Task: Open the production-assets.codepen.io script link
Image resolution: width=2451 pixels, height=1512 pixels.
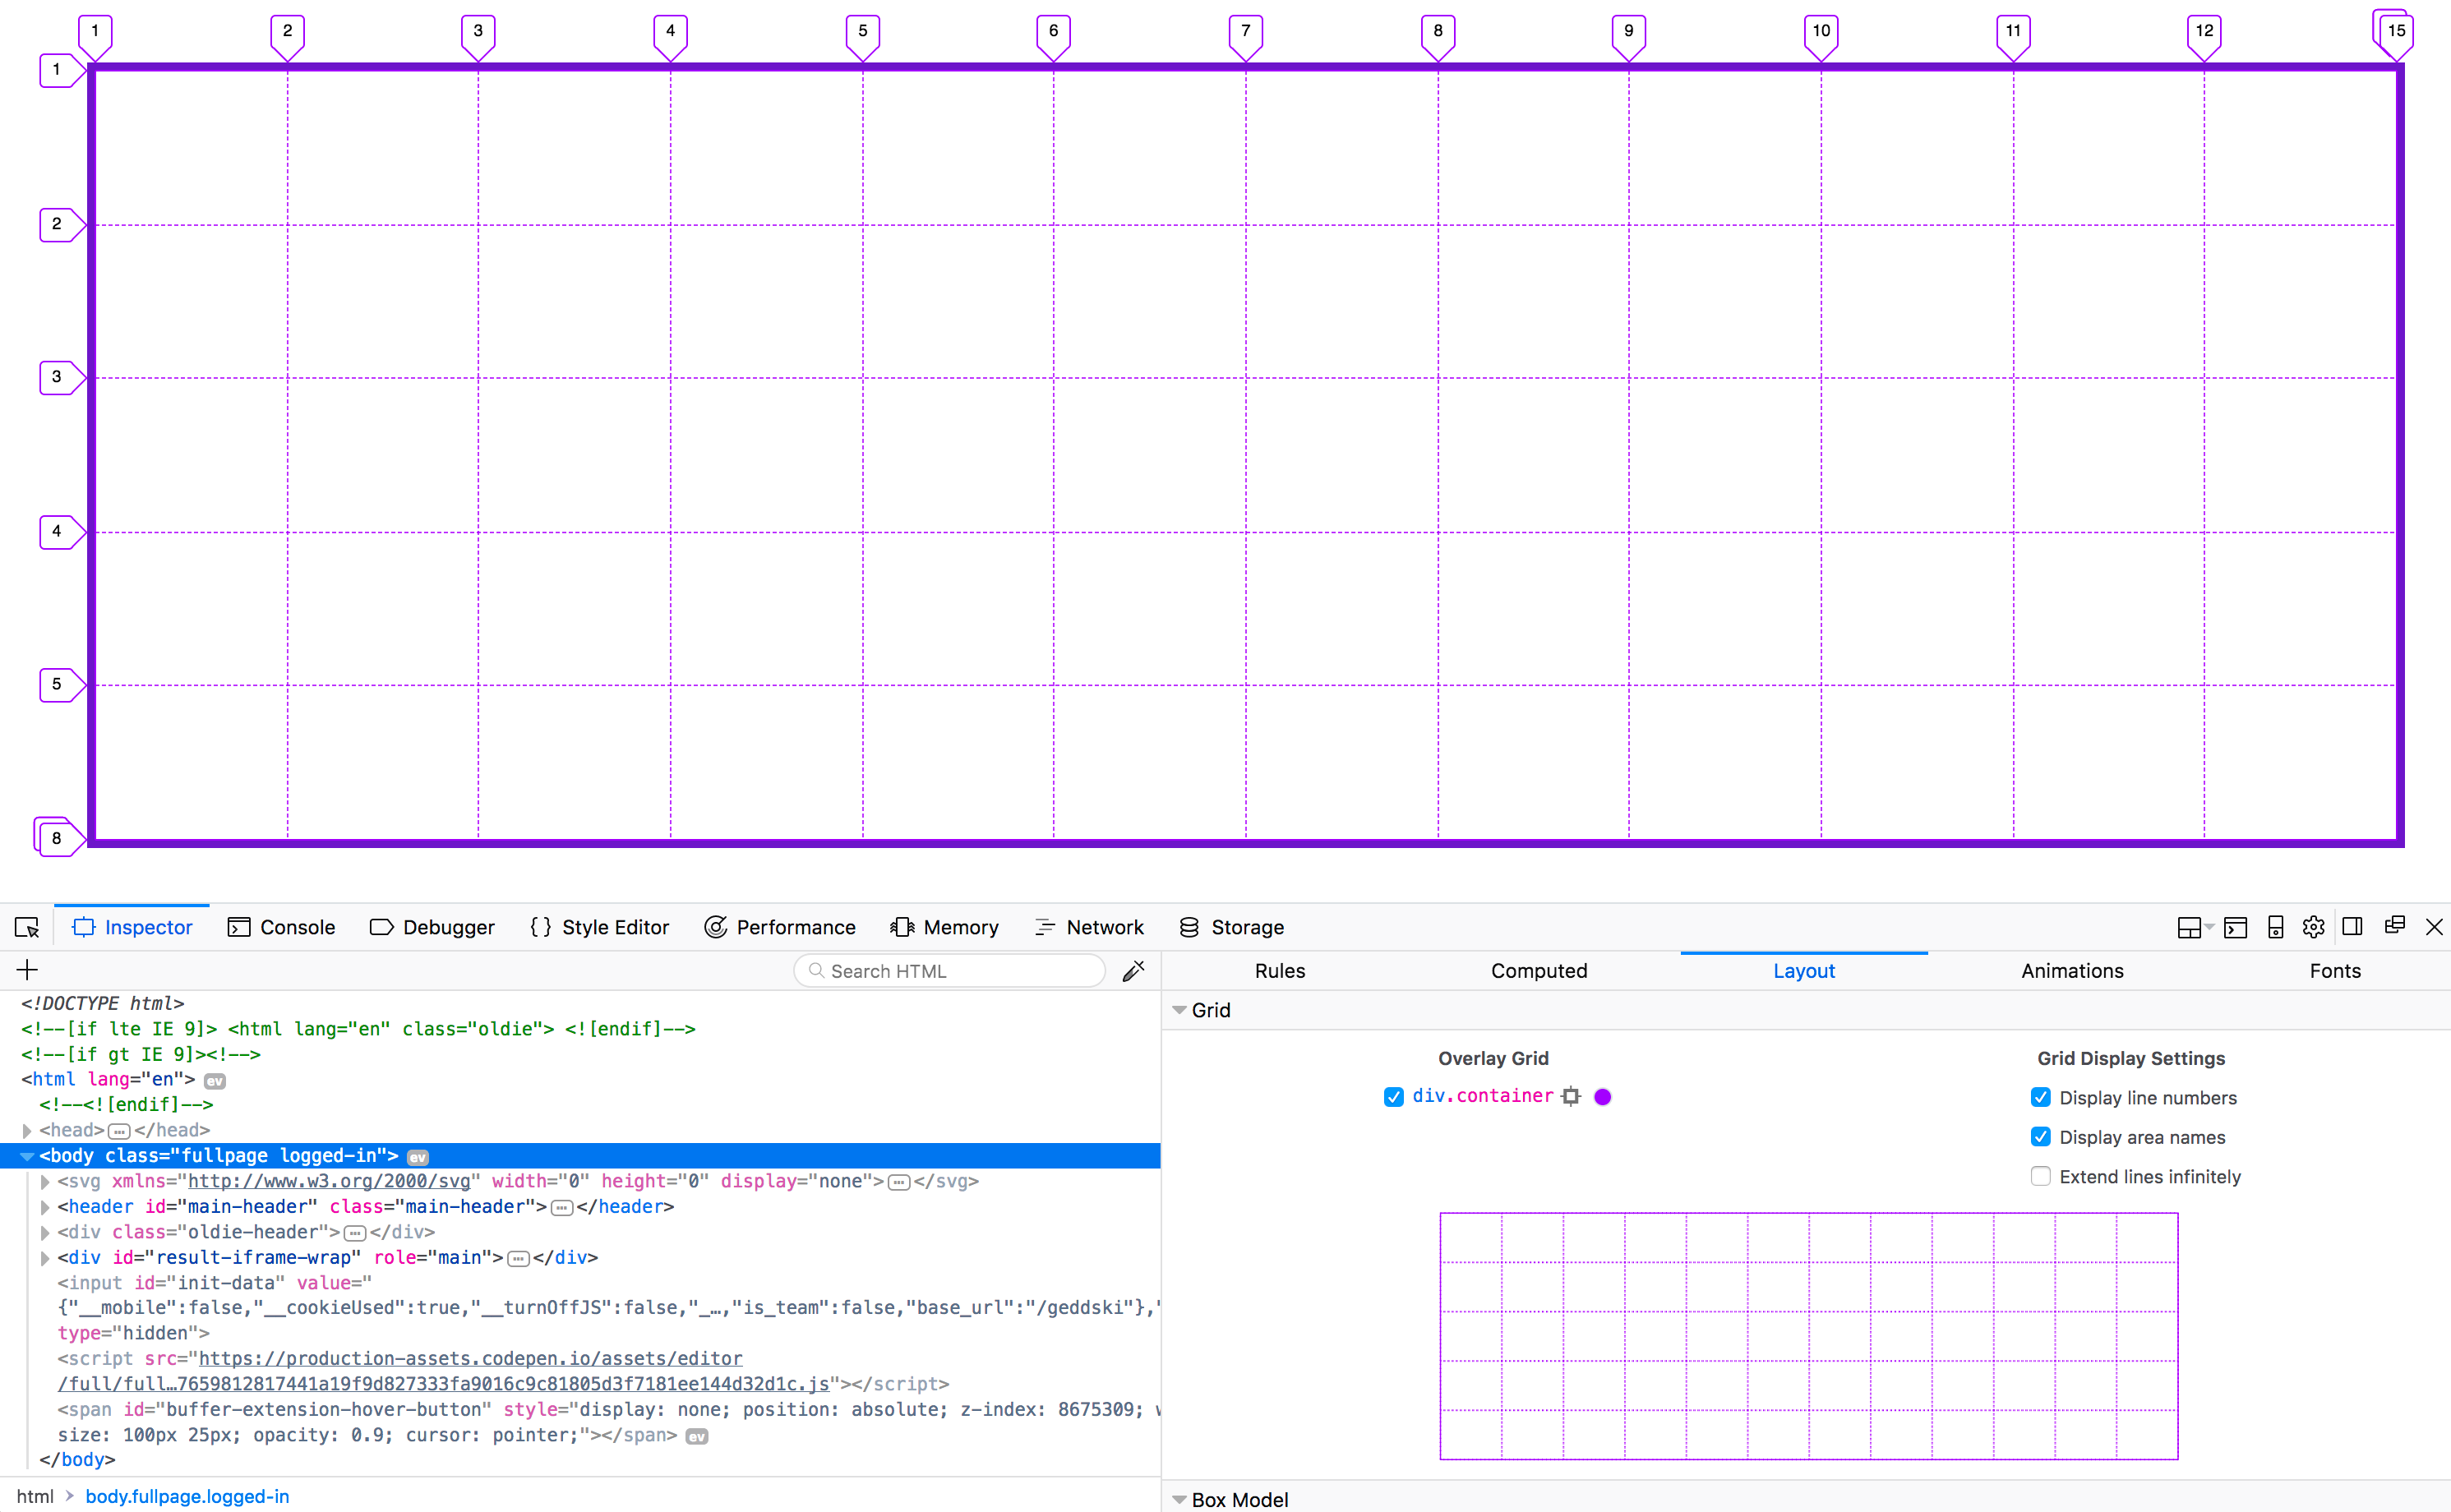Action: tap(444, 1371)
